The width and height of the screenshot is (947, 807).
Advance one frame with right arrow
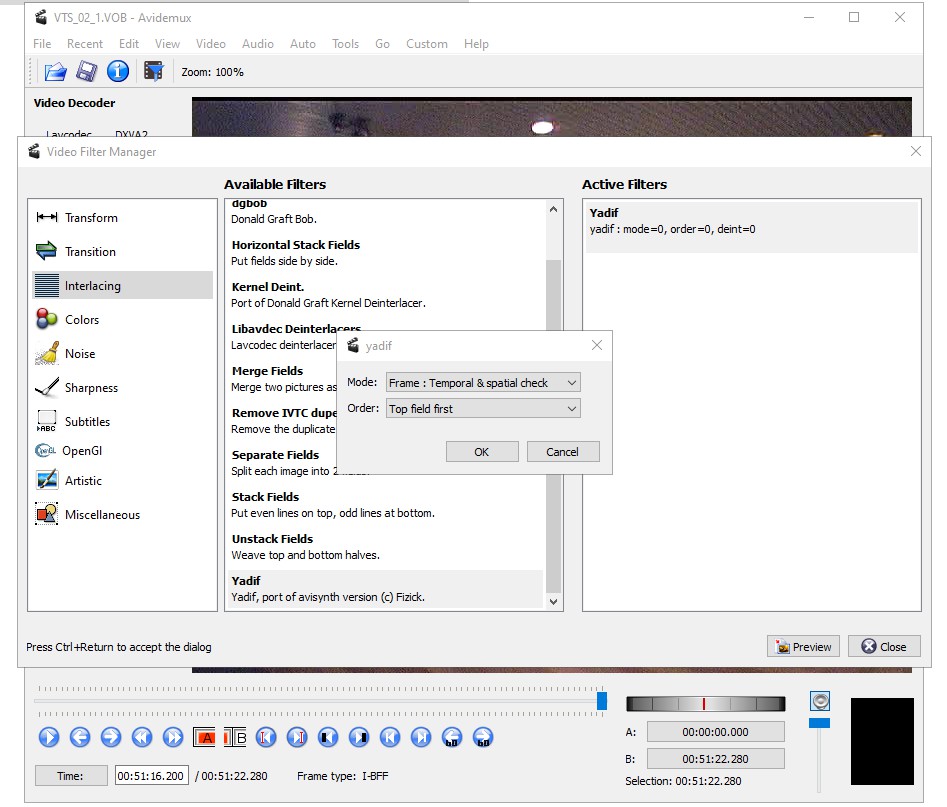coord(111,737)
